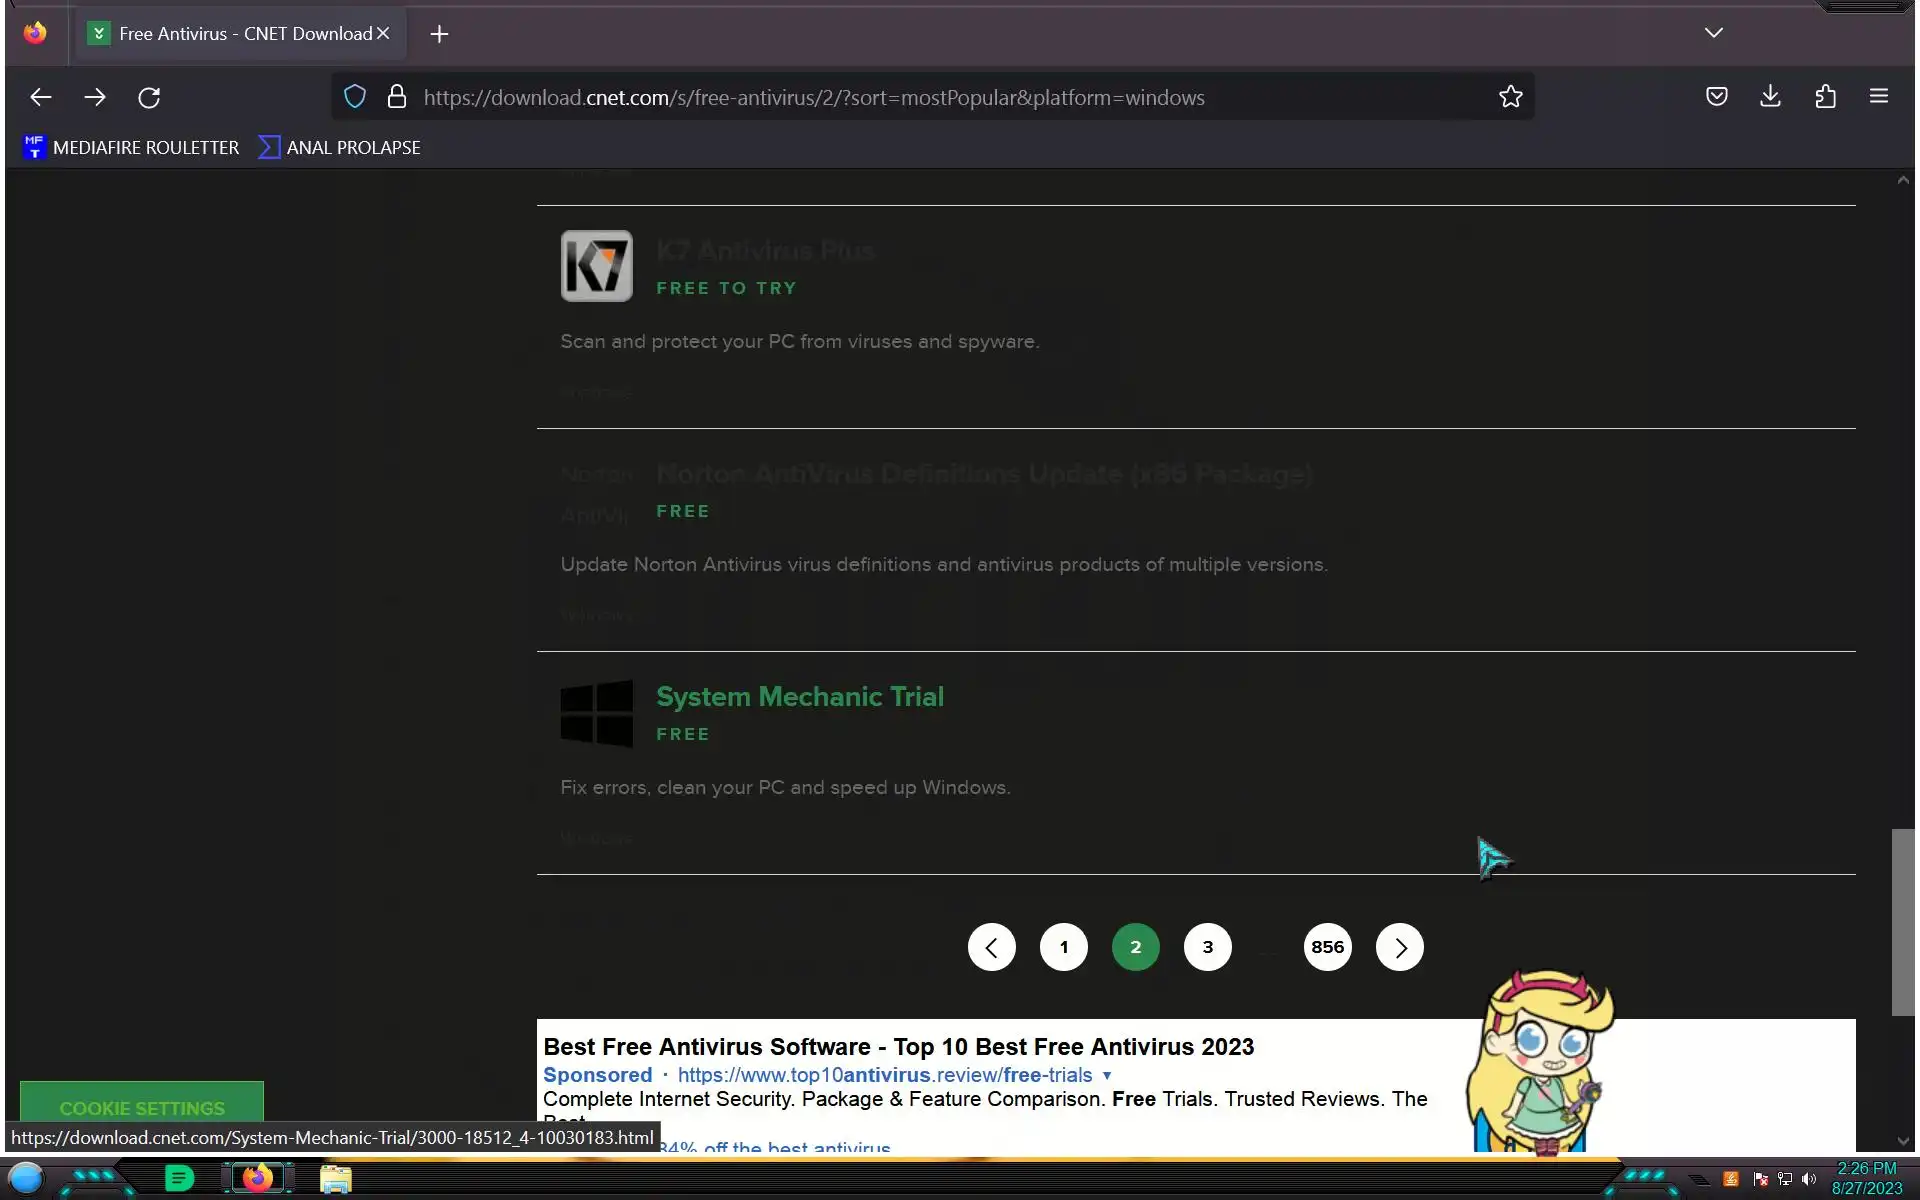Open the extensions puzzle icon

pyautogui.click(x=1825, y=97)
